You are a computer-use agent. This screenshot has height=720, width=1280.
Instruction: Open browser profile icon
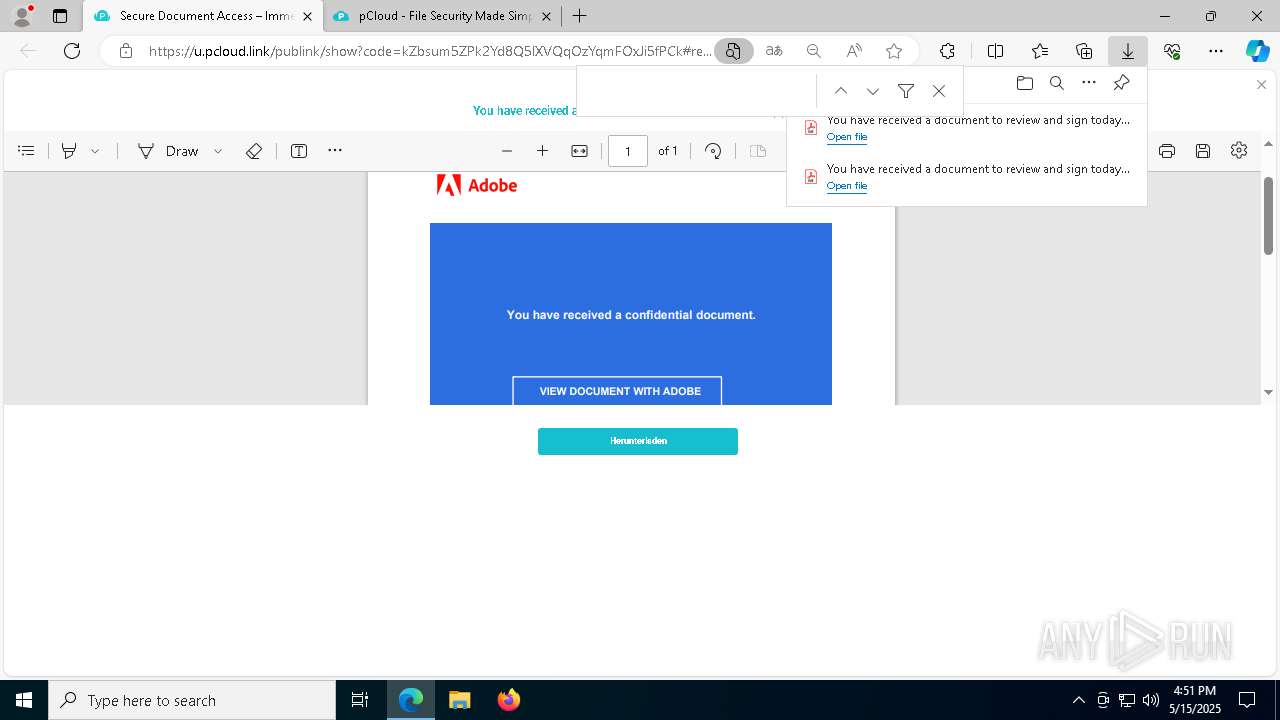pos(21,16)
